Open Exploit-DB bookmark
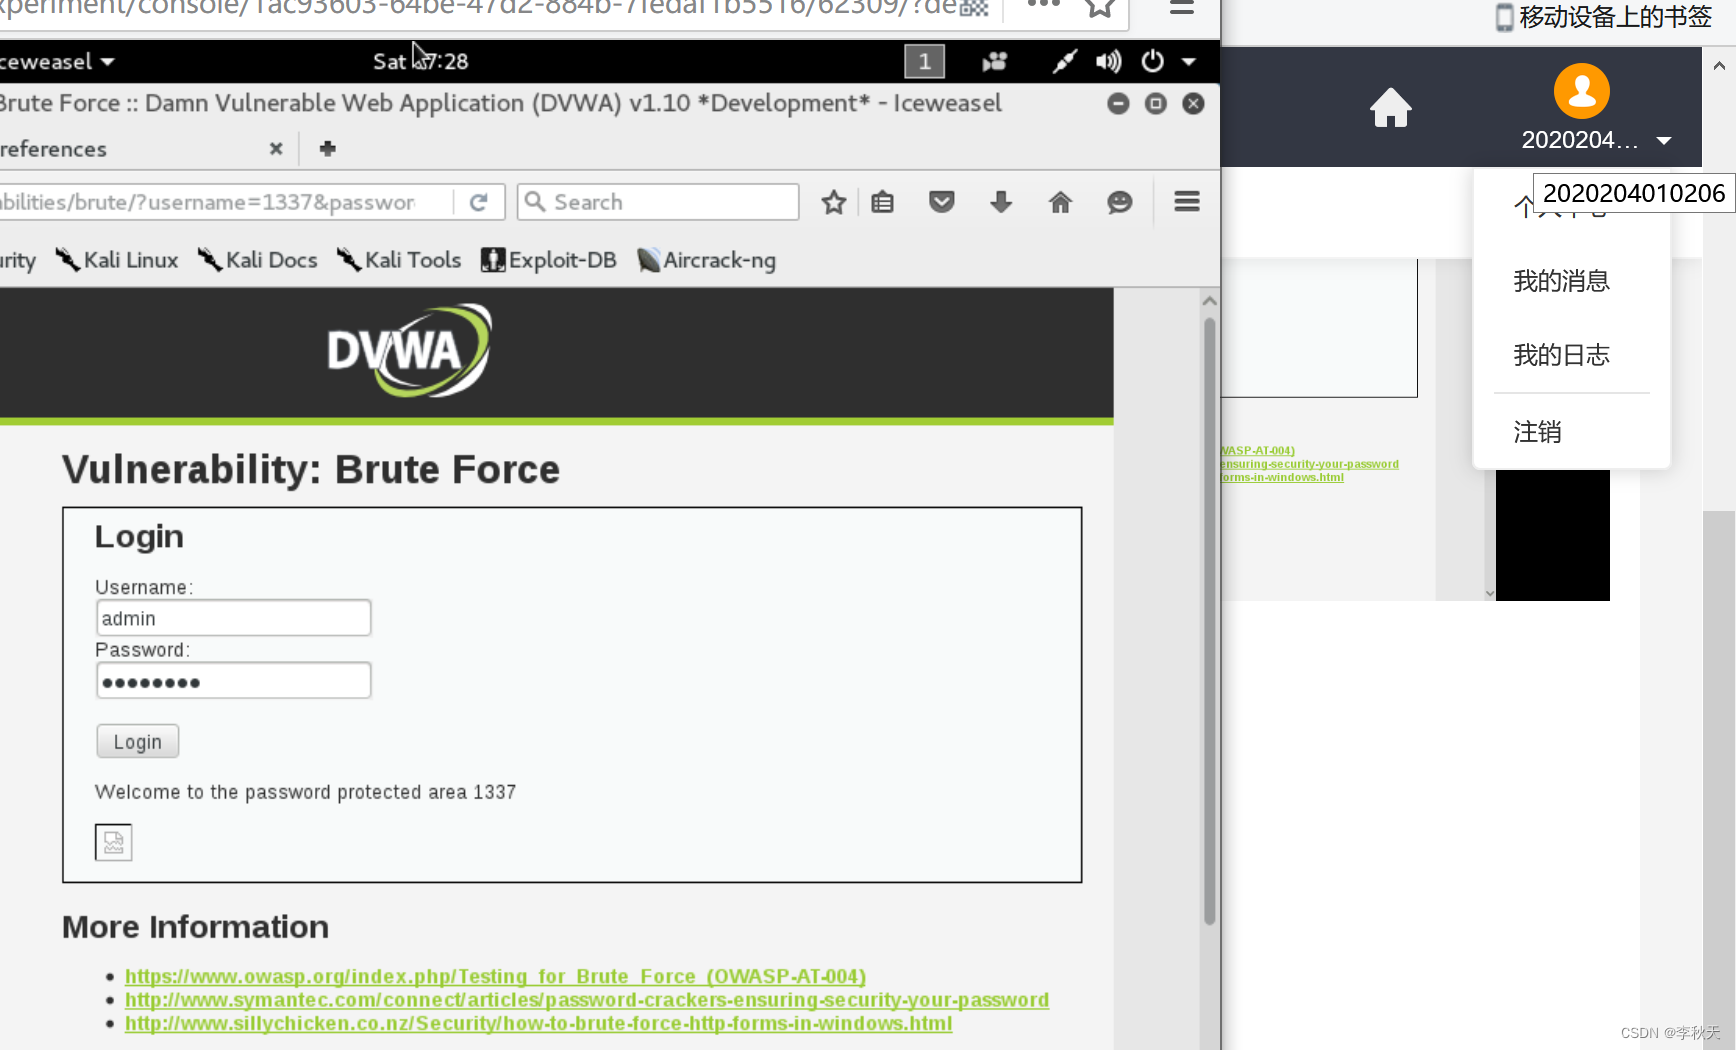1736x1050 pixels. click(x=549, y=260)
